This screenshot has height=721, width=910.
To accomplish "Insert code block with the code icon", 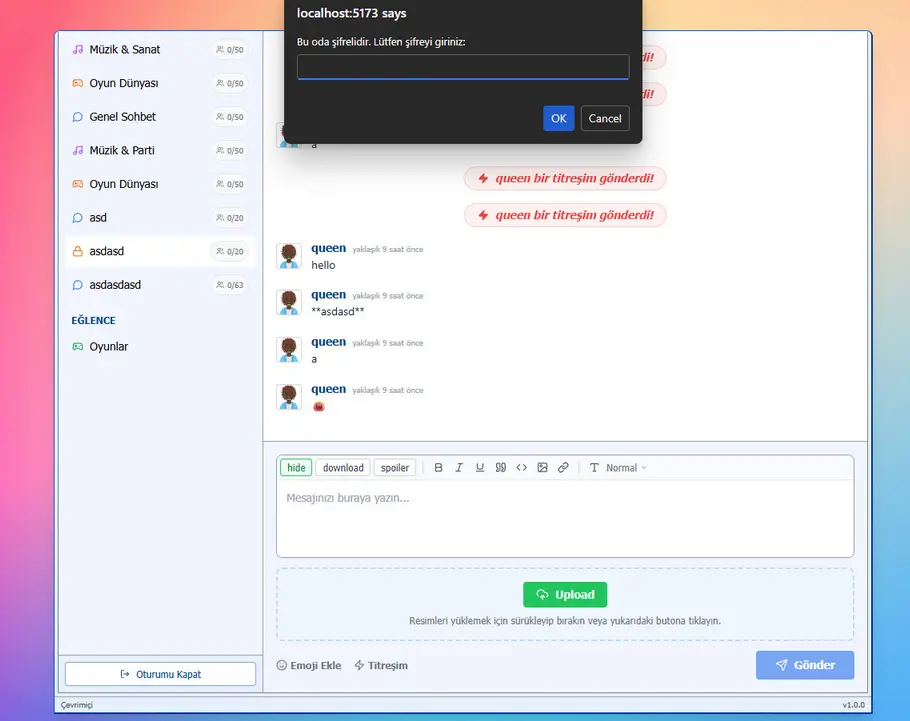I will tap(522, 468).
